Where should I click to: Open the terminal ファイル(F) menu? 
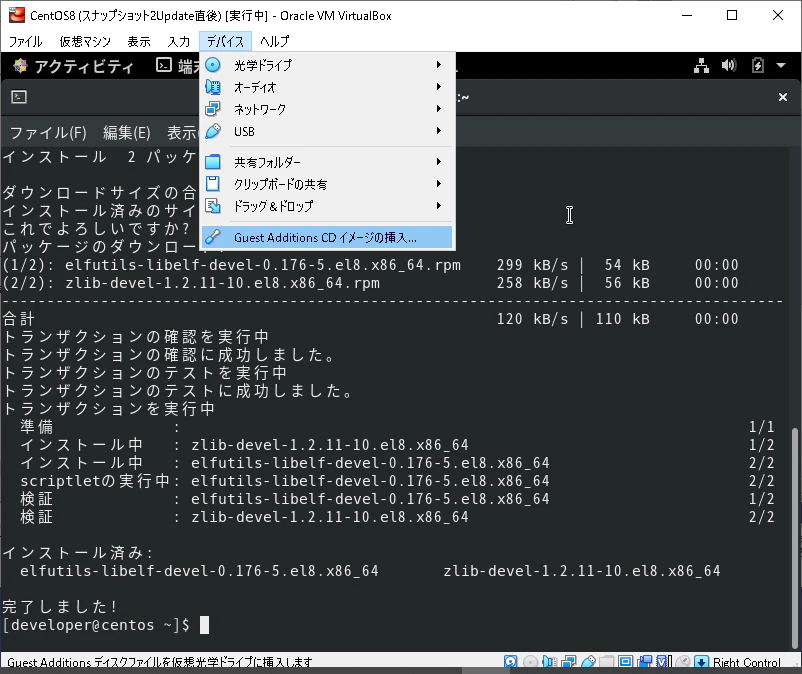click(x=48, y=133)
